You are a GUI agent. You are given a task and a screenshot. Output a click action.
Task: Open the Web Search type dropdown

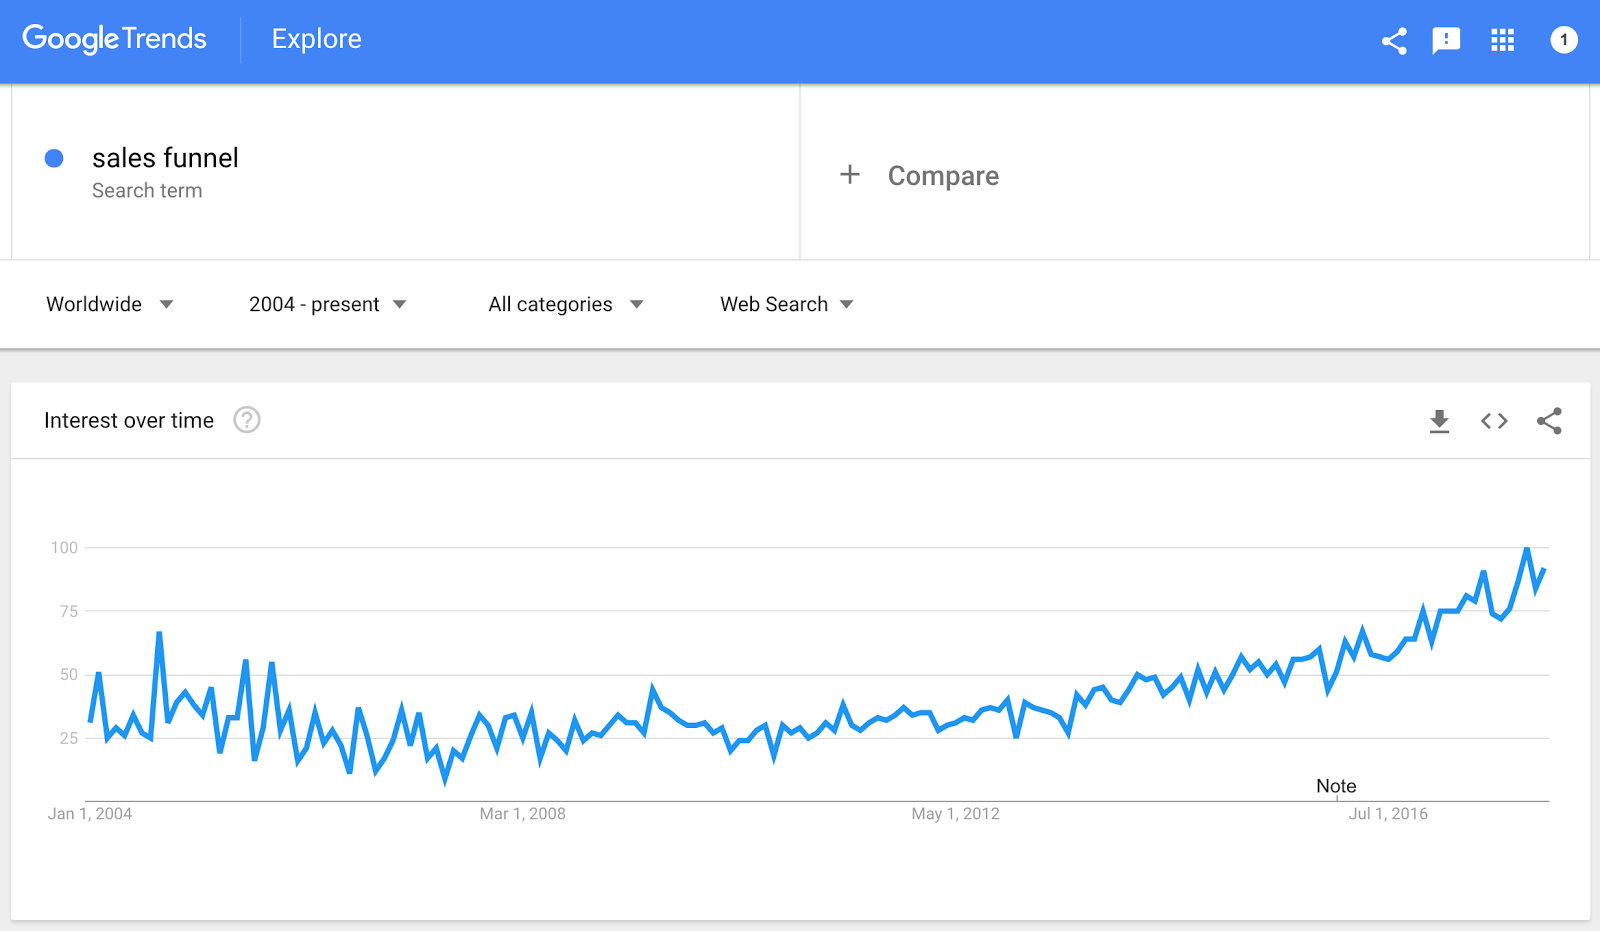[x=787, y=304]
